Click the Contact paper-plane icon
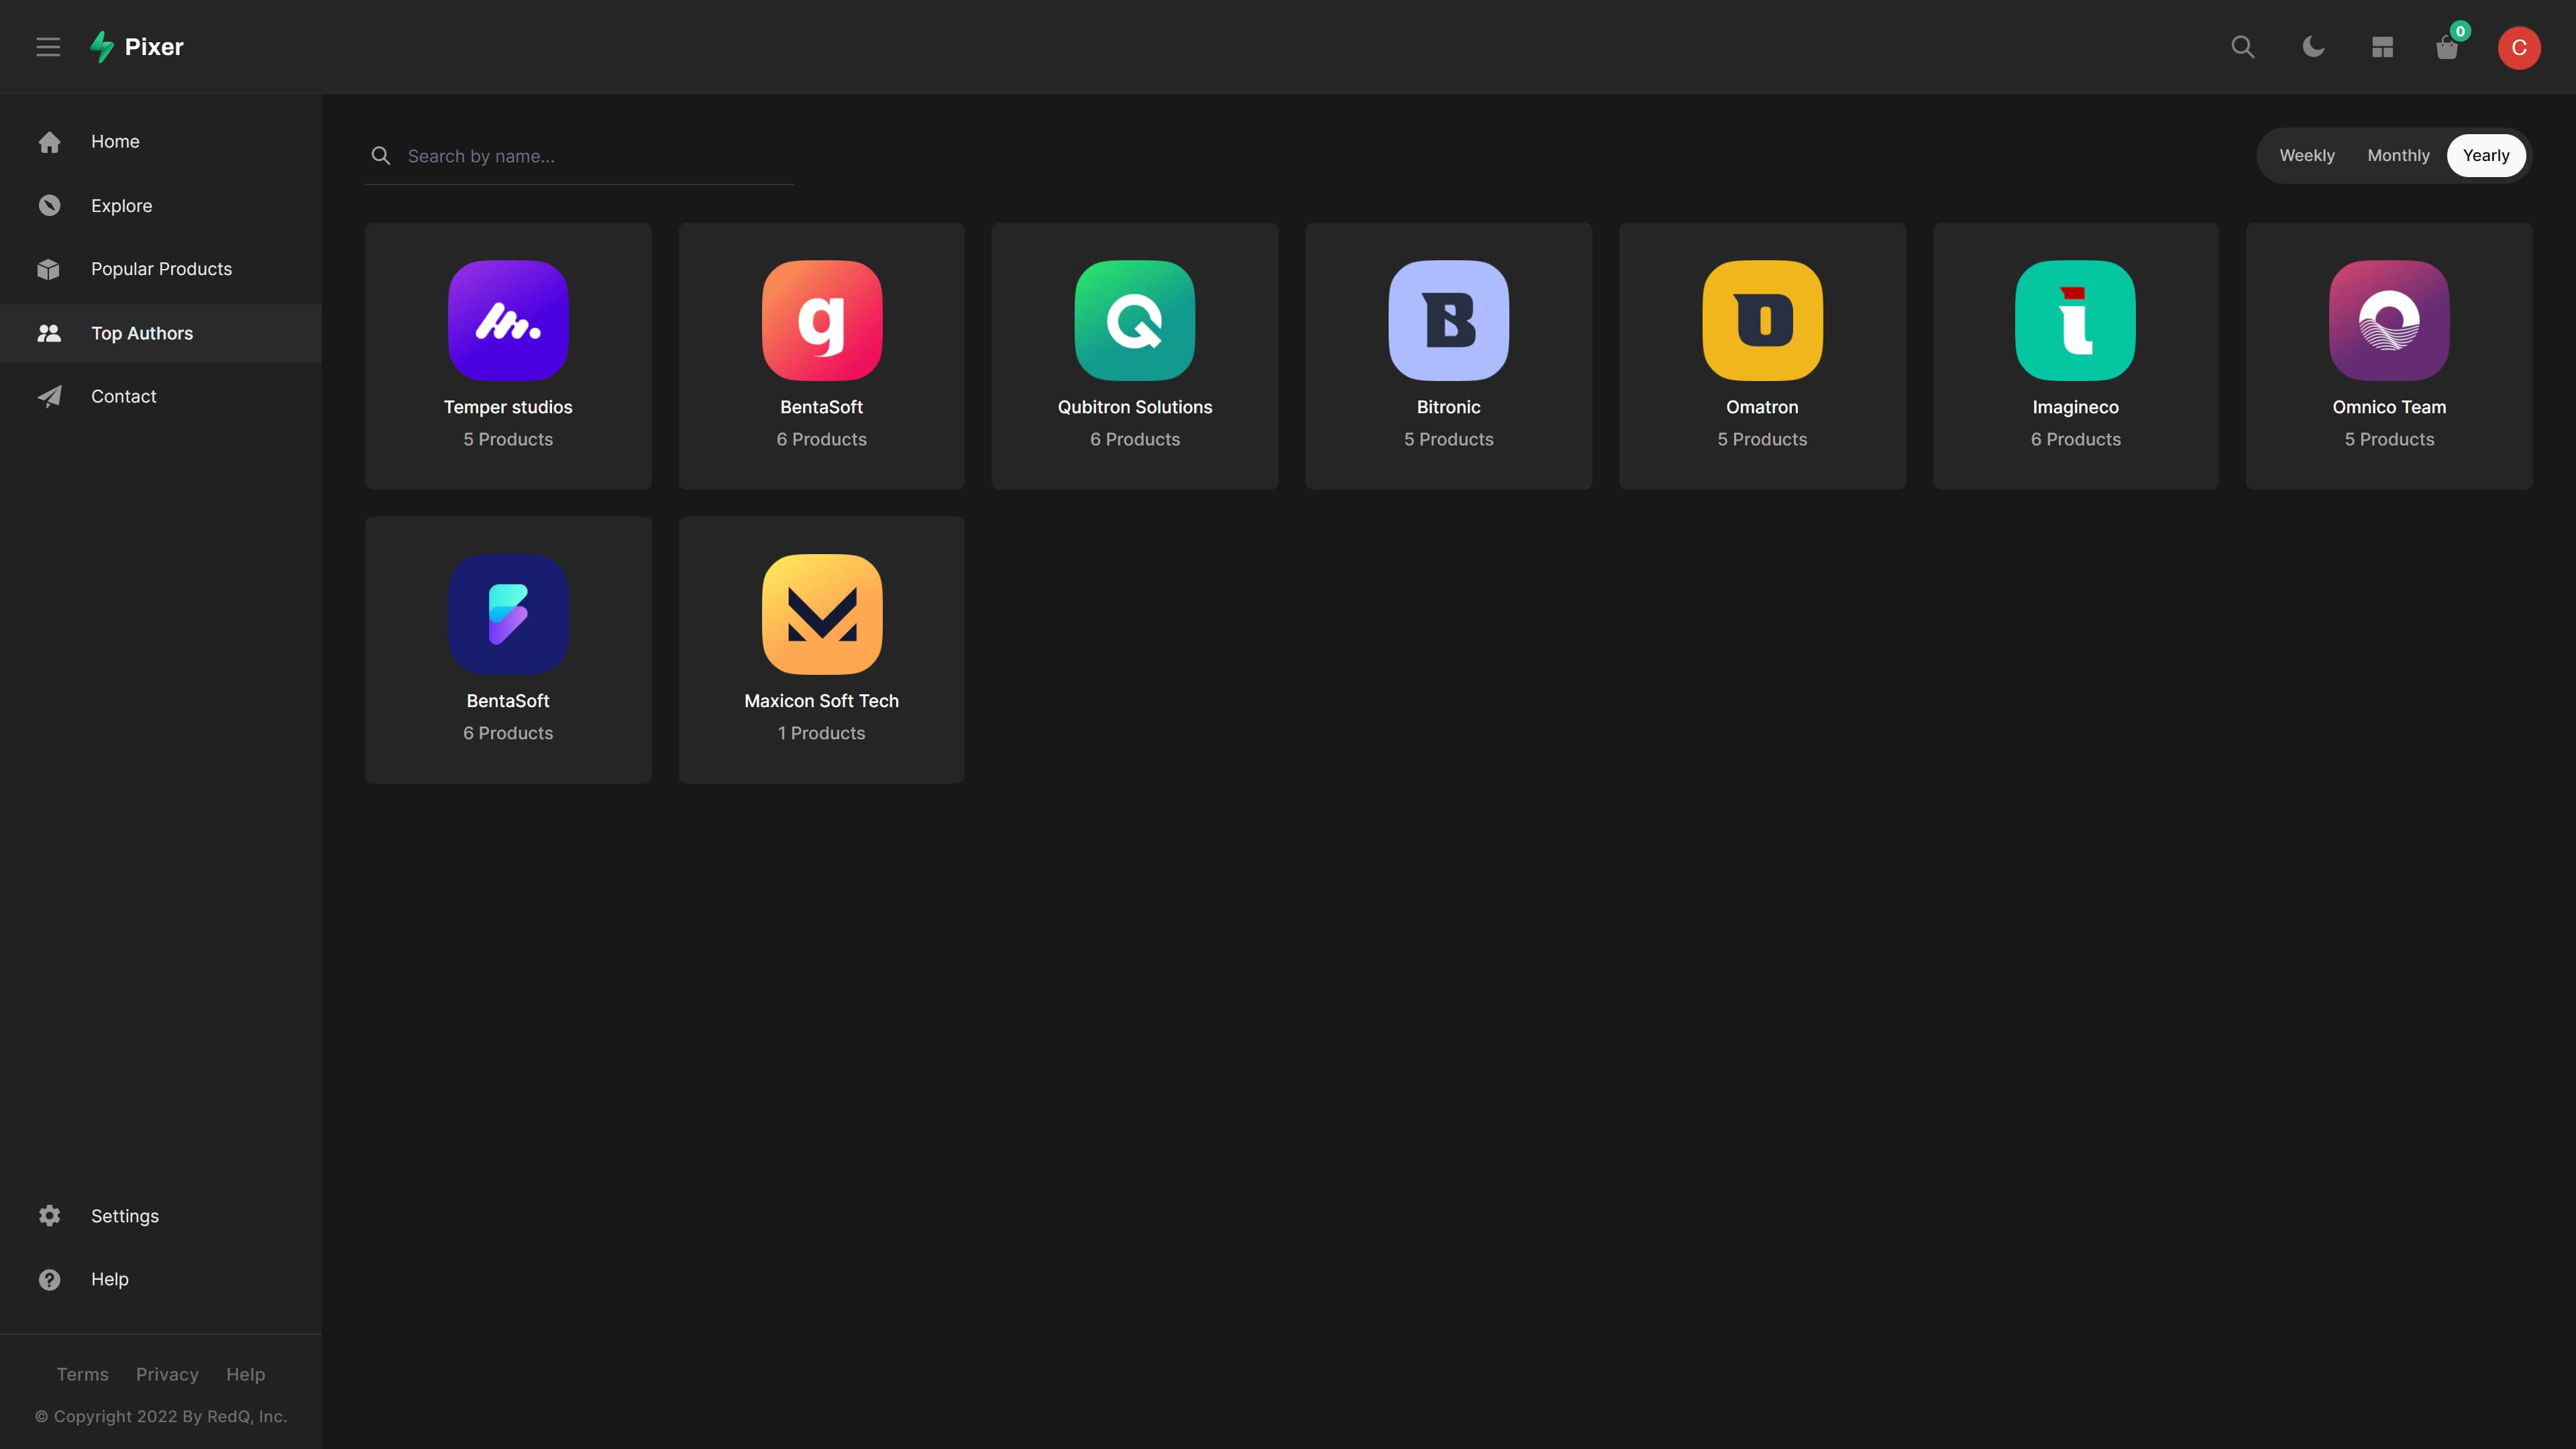The width and height of the screenshot is (2576, 1449). click(x=49, y=396)
